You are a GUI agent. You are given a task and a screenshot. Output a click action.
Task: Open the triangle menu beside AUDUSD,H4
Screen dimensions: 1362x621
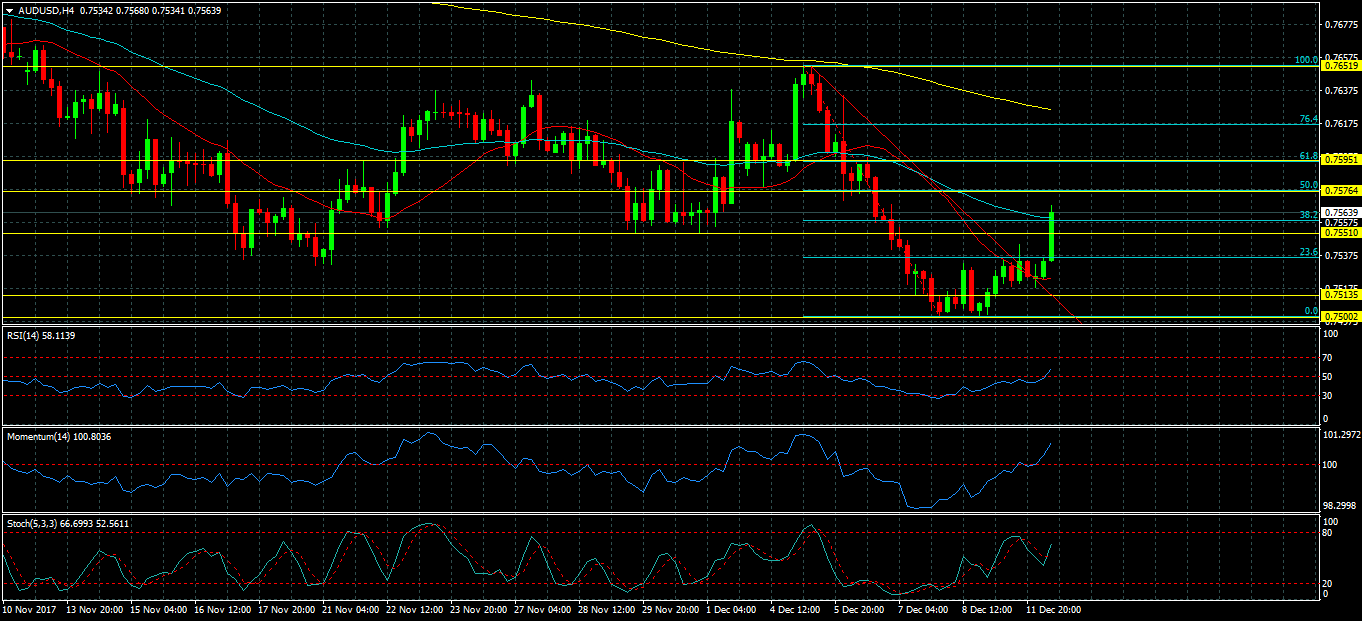click(x=10, y=10)
